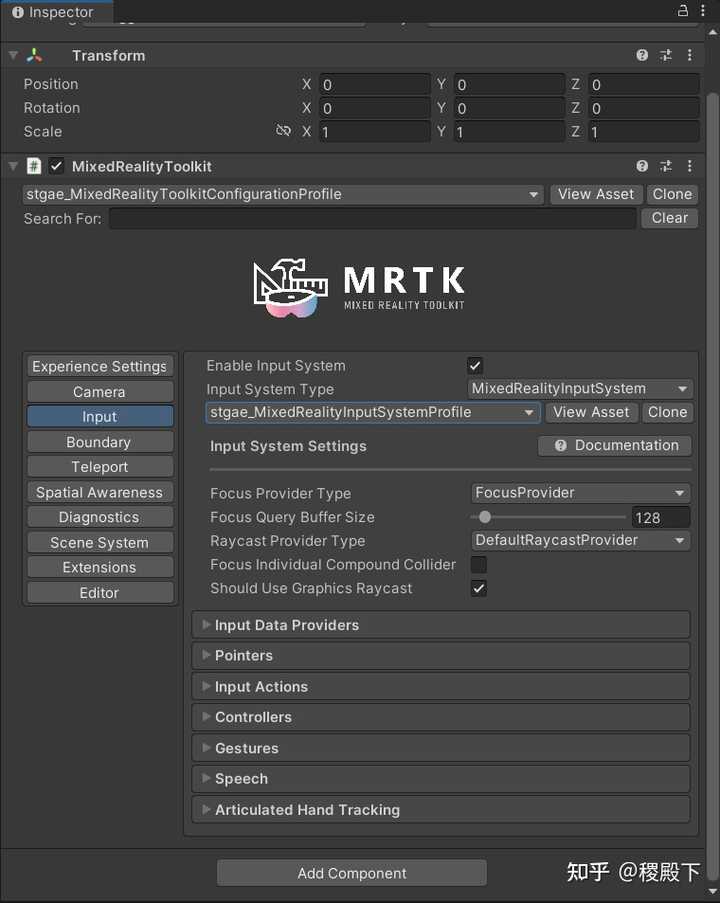Open MixedRealityToolkit presets icon
This screenshot has width=720, height=903.
point(666,166)
